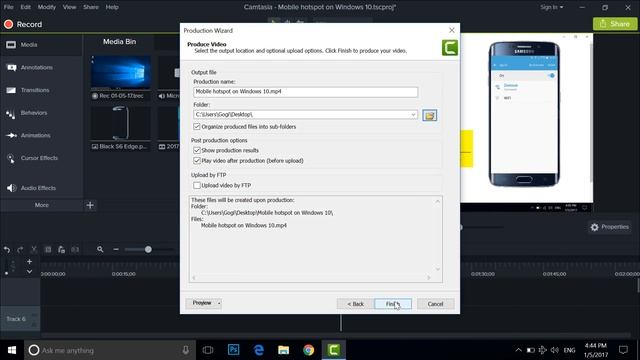Screen dimensions: 640x360
Task: Click the Camtasia taskbar icon
Action: pyautogui.click(x=333, y=350)
